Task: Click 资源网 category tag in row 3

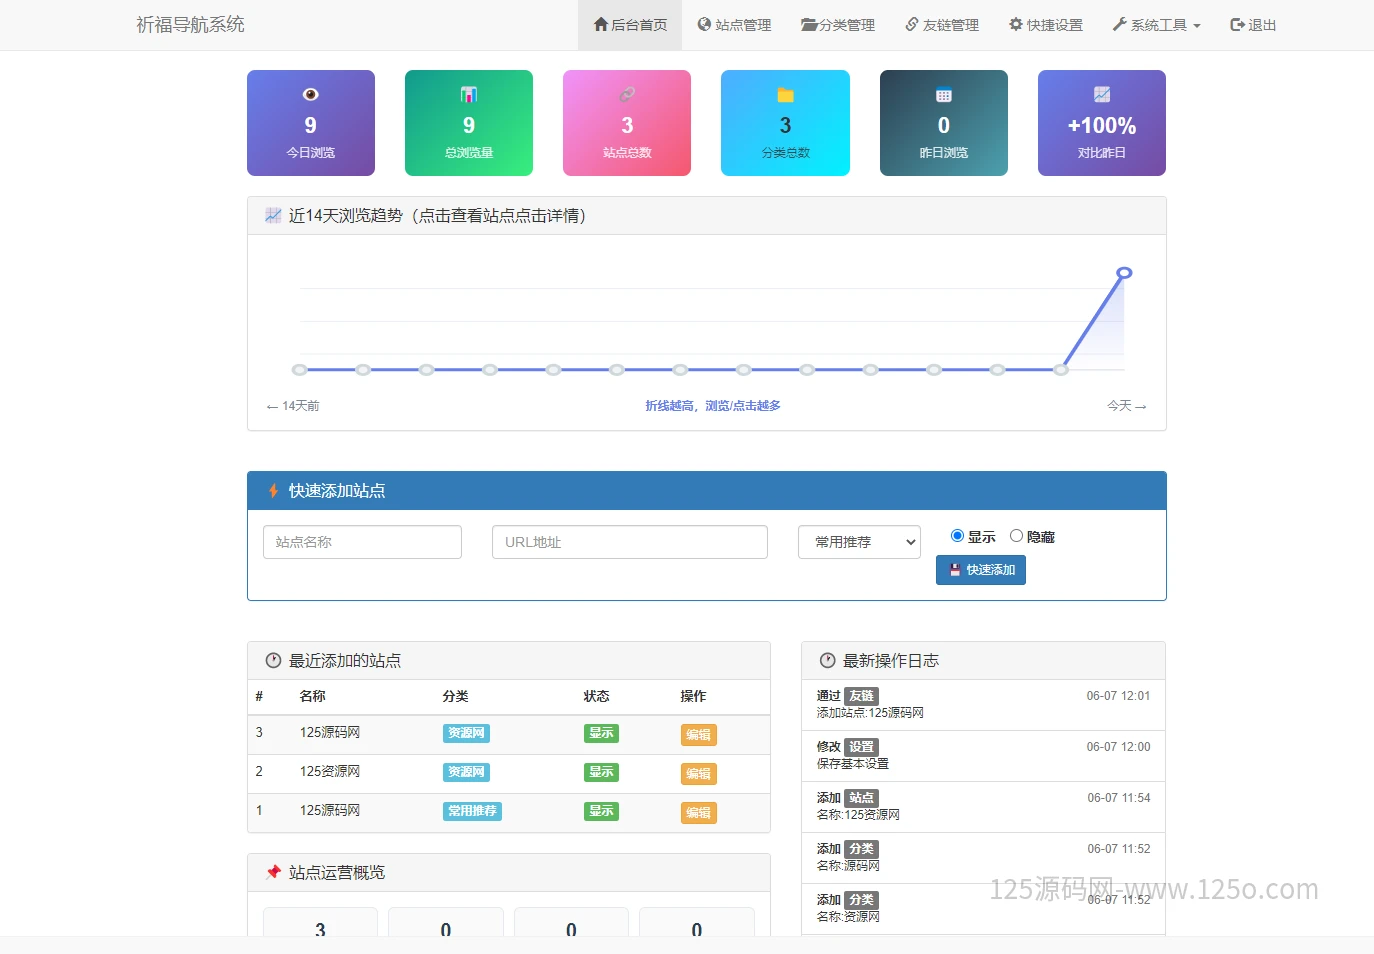Action: pos(466,733)
